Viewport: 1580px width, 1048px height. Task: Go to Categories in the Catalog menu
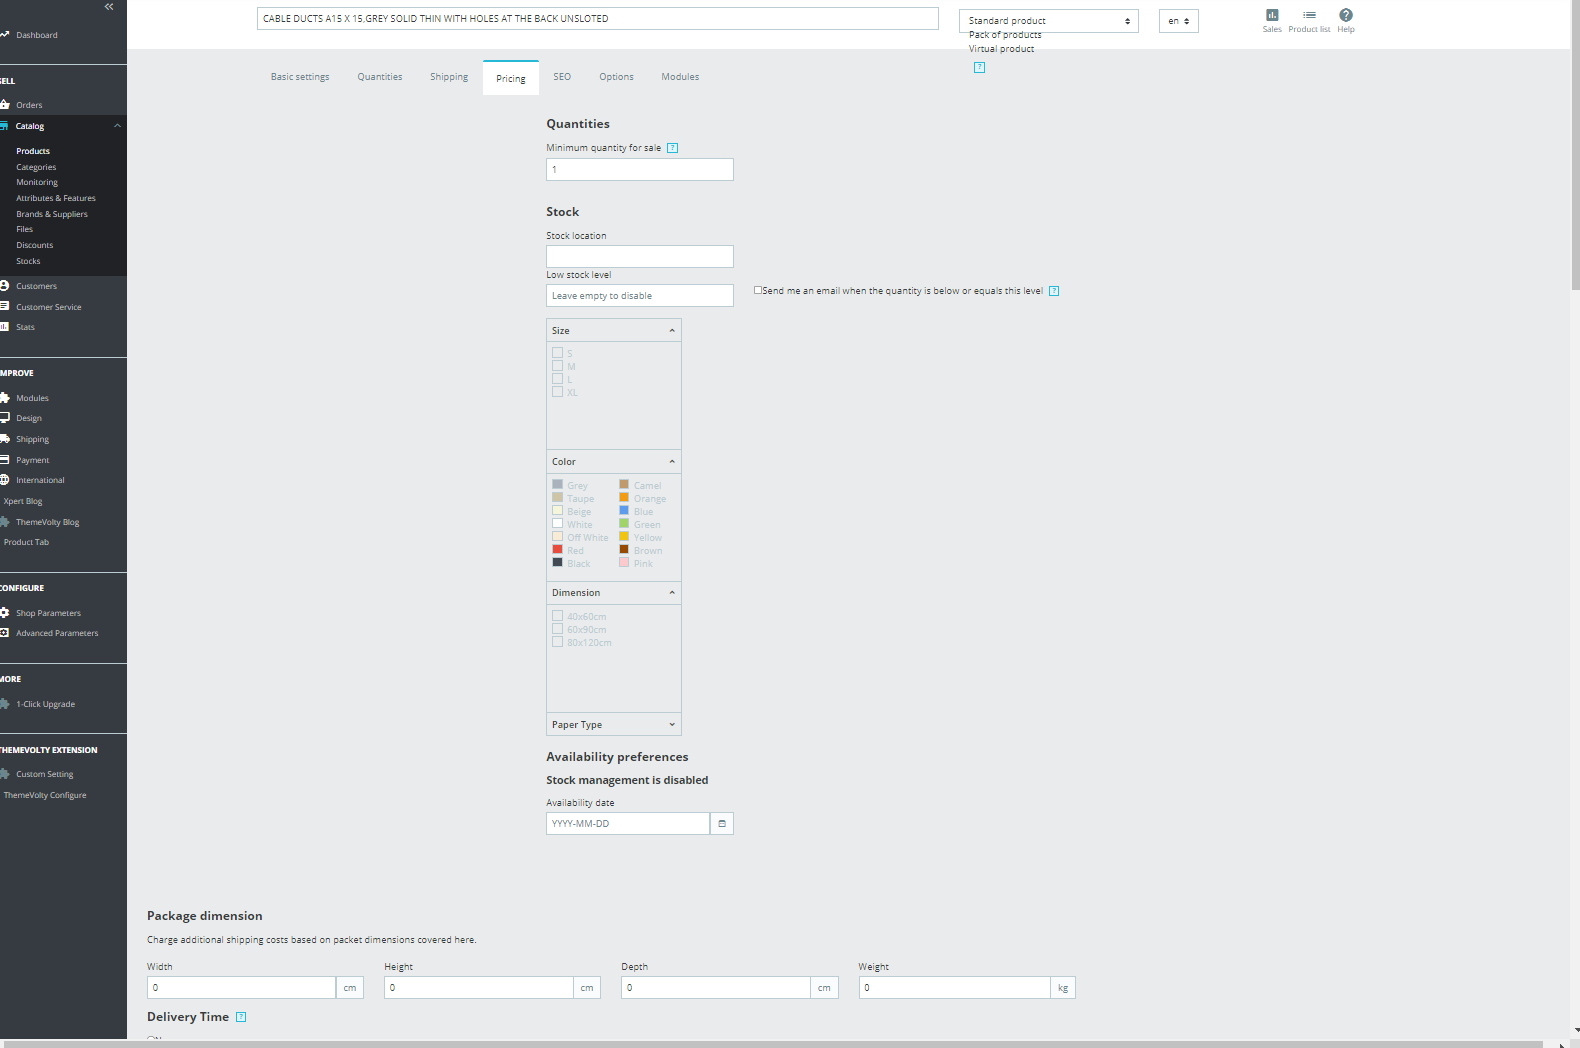pos(36,167)
